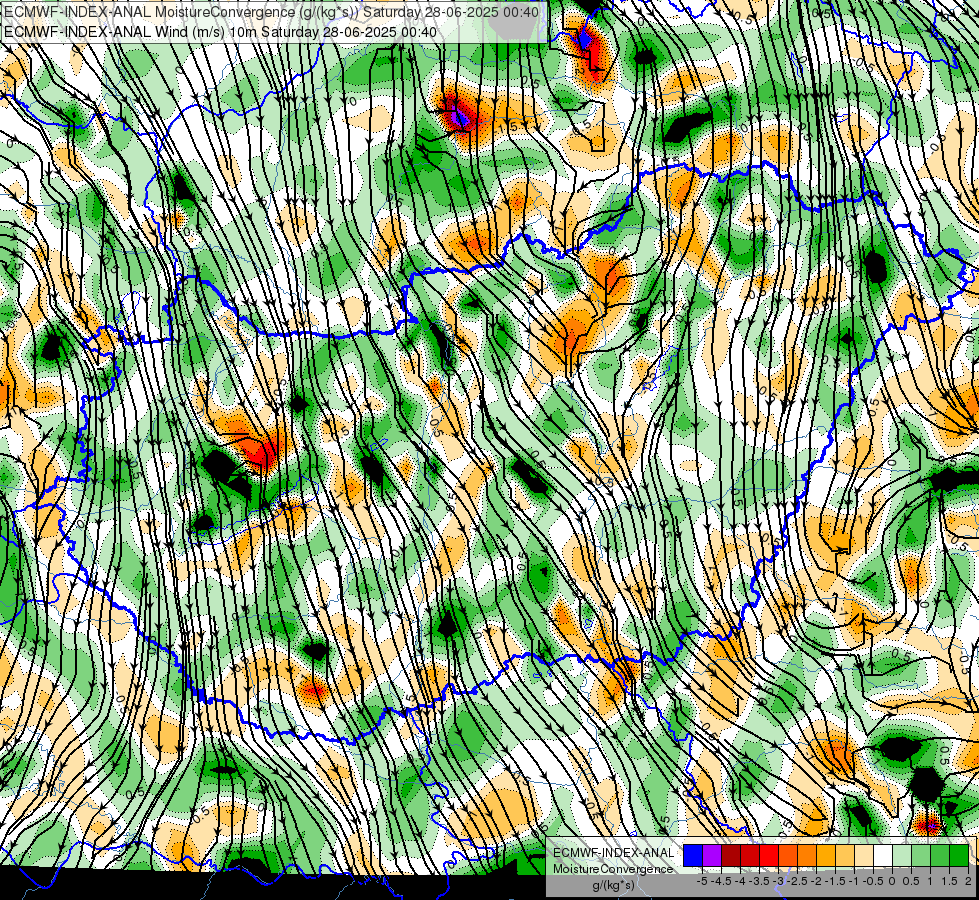Click the lightest green legend swatch
Viewport: 979px width, 900px height.
coord(902,855)
